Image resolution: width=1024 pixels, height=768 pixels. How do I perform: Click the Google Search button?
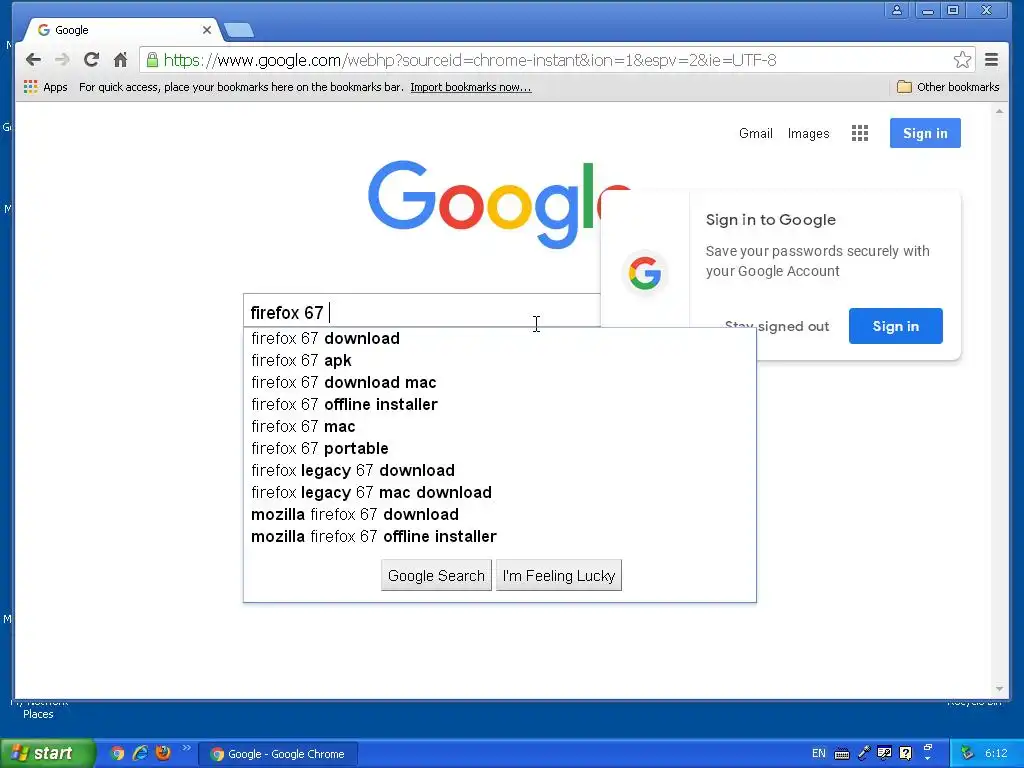(x=436, y=575)
